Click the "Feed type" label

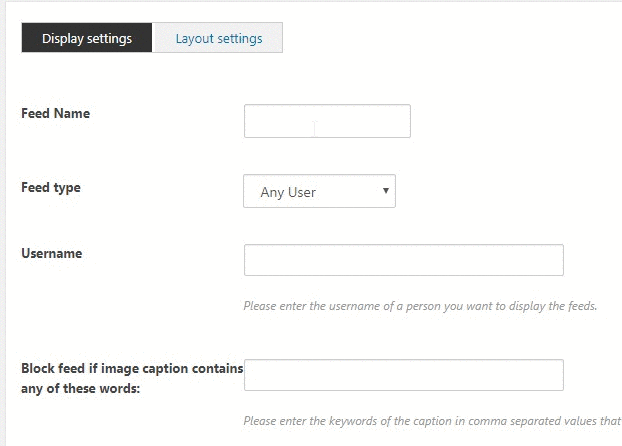[51, 188]
